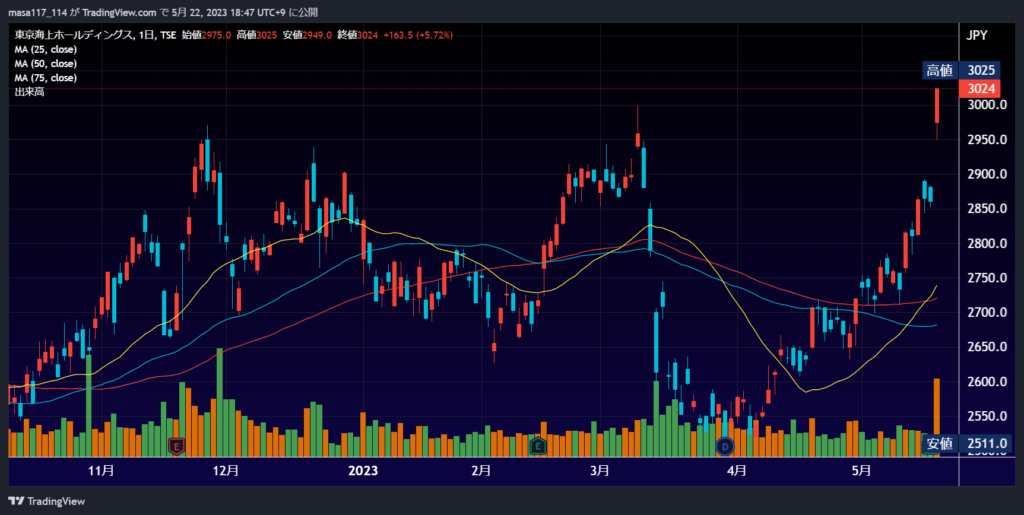Click the red earnings E marker near December
Viewport: 1024px width, 515px height.
click(176, 446)
